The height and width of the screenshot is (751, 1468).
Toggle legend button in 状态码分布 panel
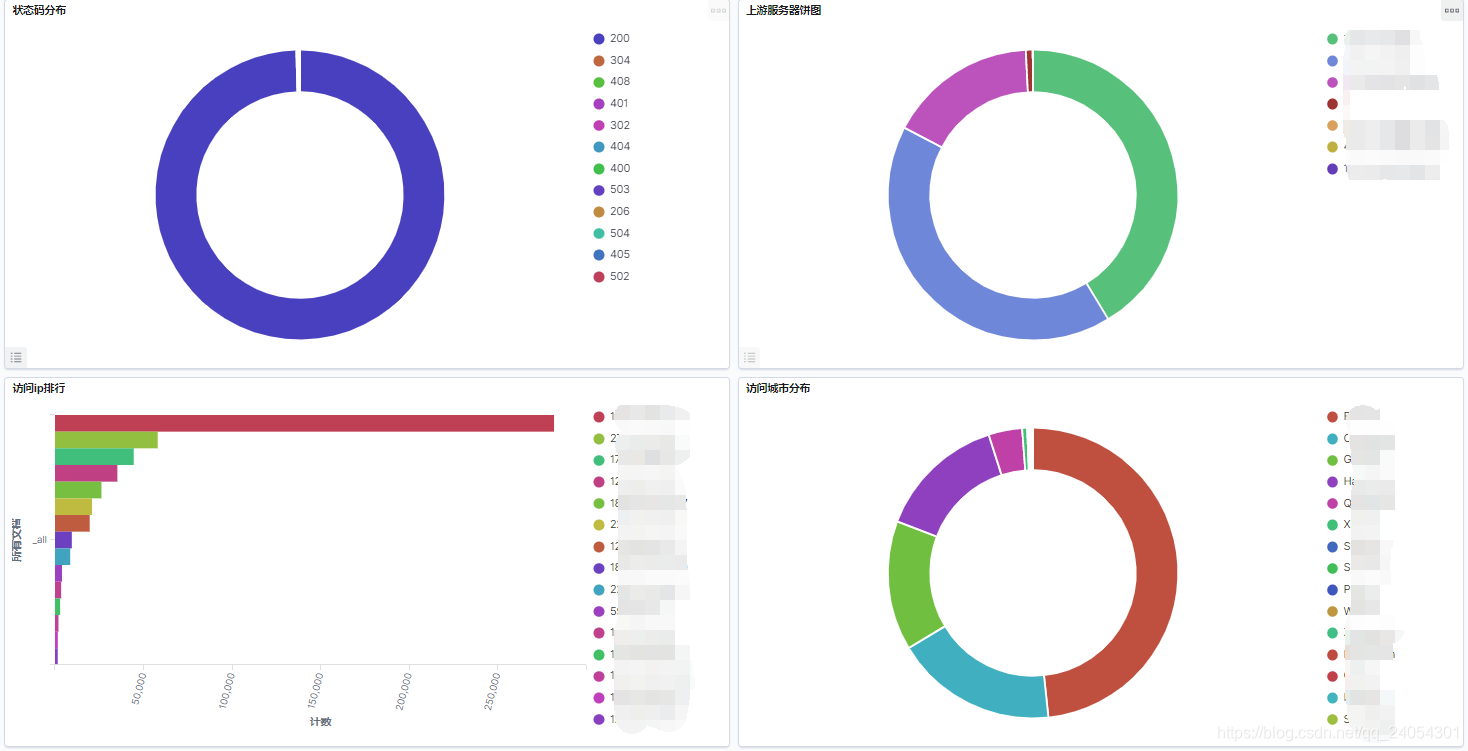[x=16, y=357]
